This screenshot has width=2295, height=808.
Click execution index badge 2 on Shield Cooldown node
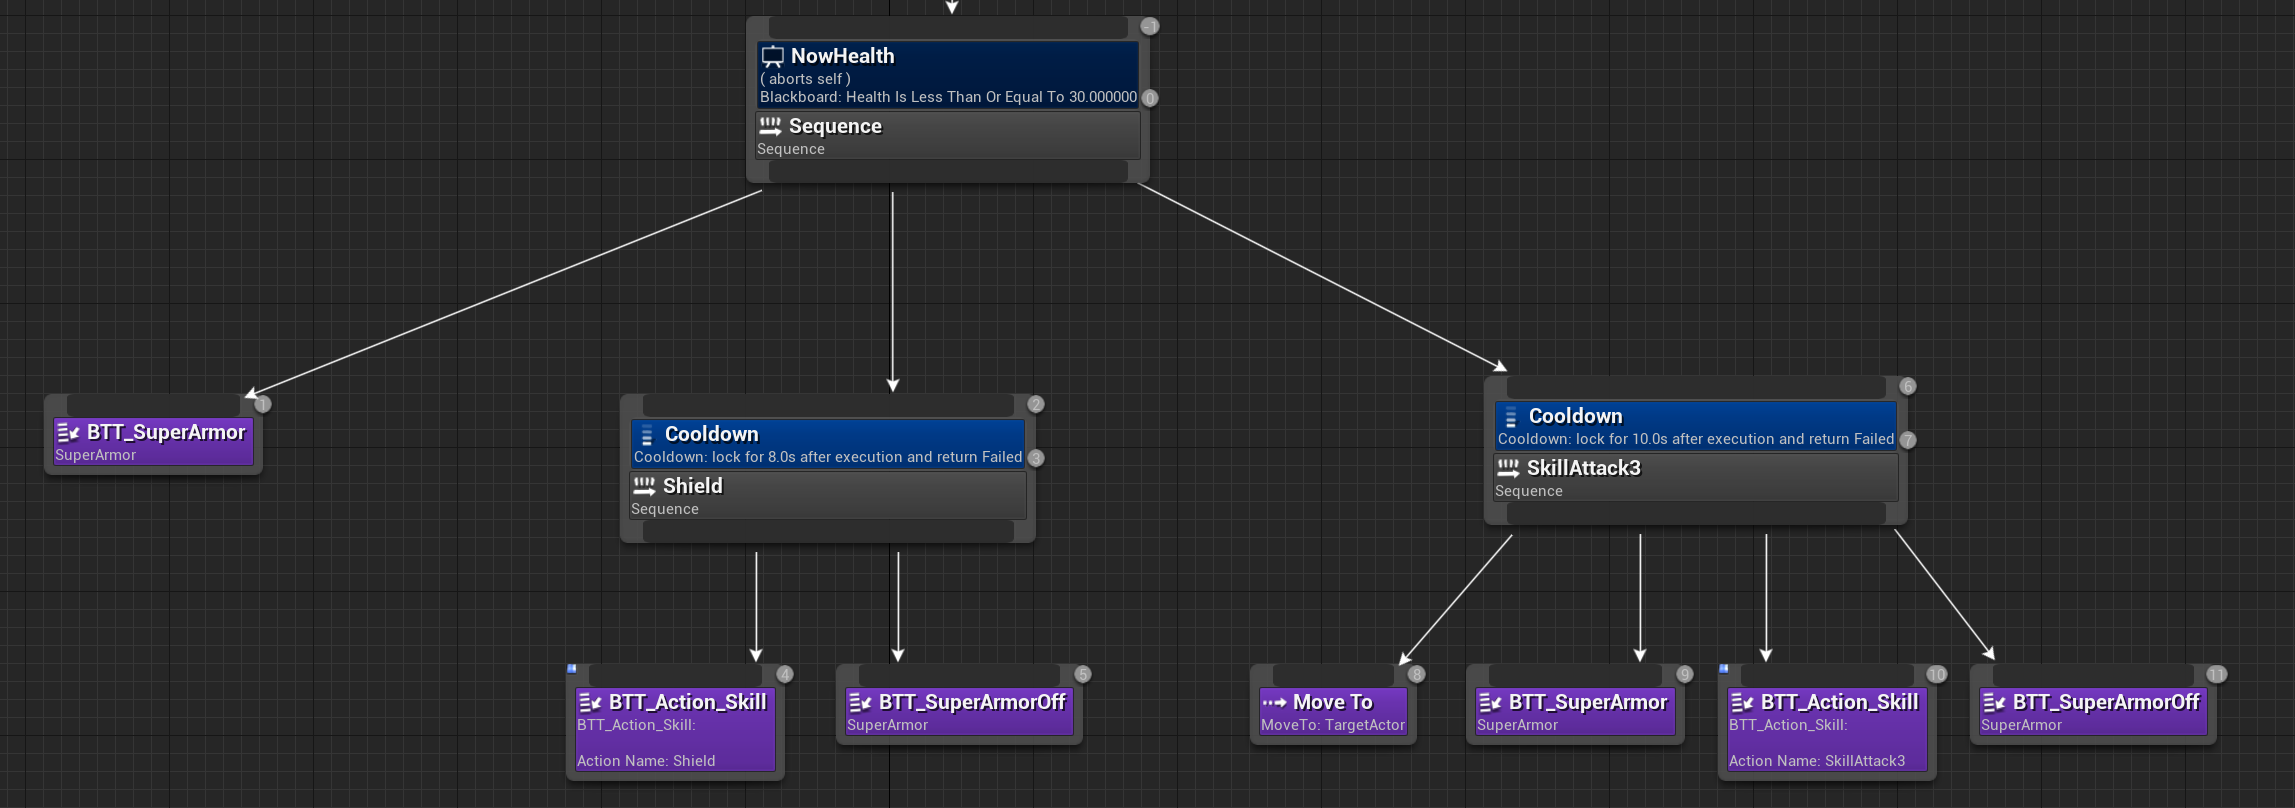1035,404
